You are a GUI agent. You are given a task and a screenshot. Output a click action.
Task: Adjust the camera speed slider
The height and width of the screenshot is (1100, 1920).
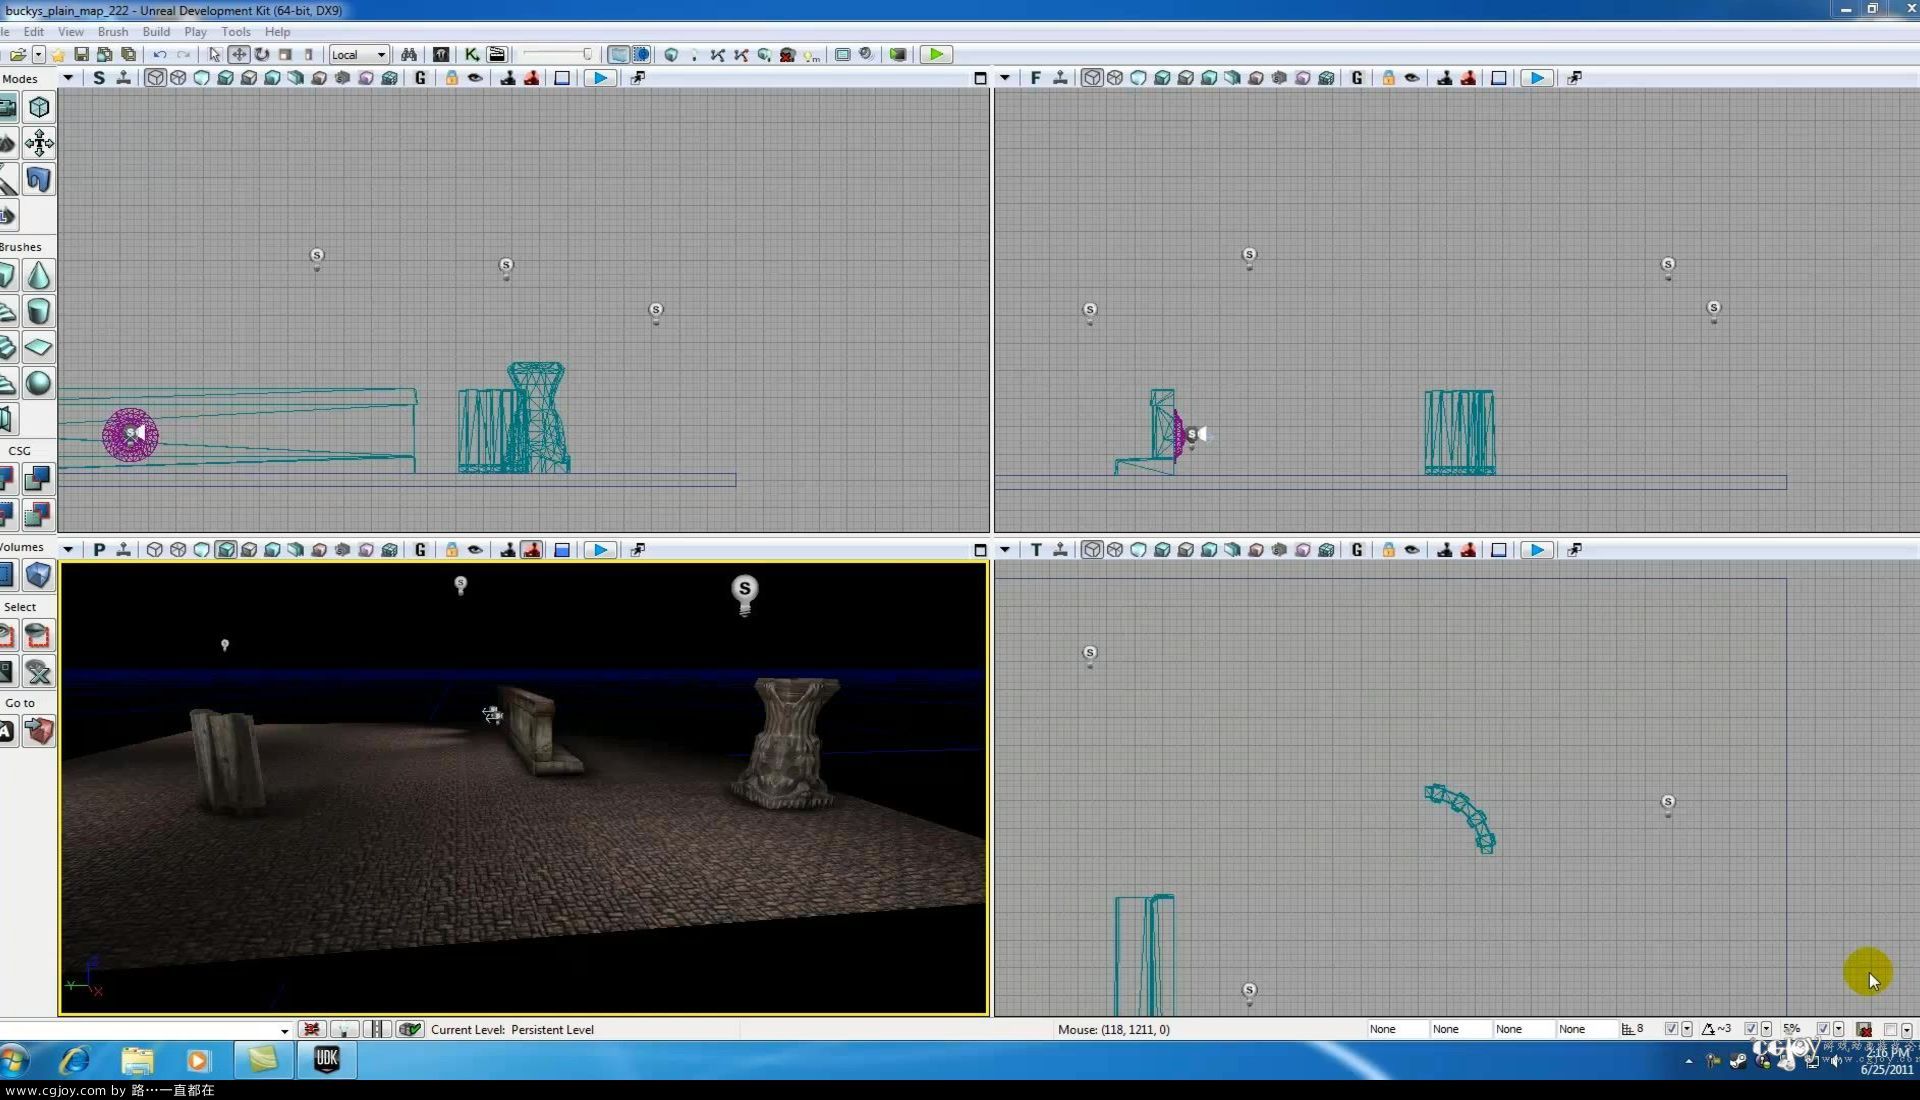tap(558, 55)
